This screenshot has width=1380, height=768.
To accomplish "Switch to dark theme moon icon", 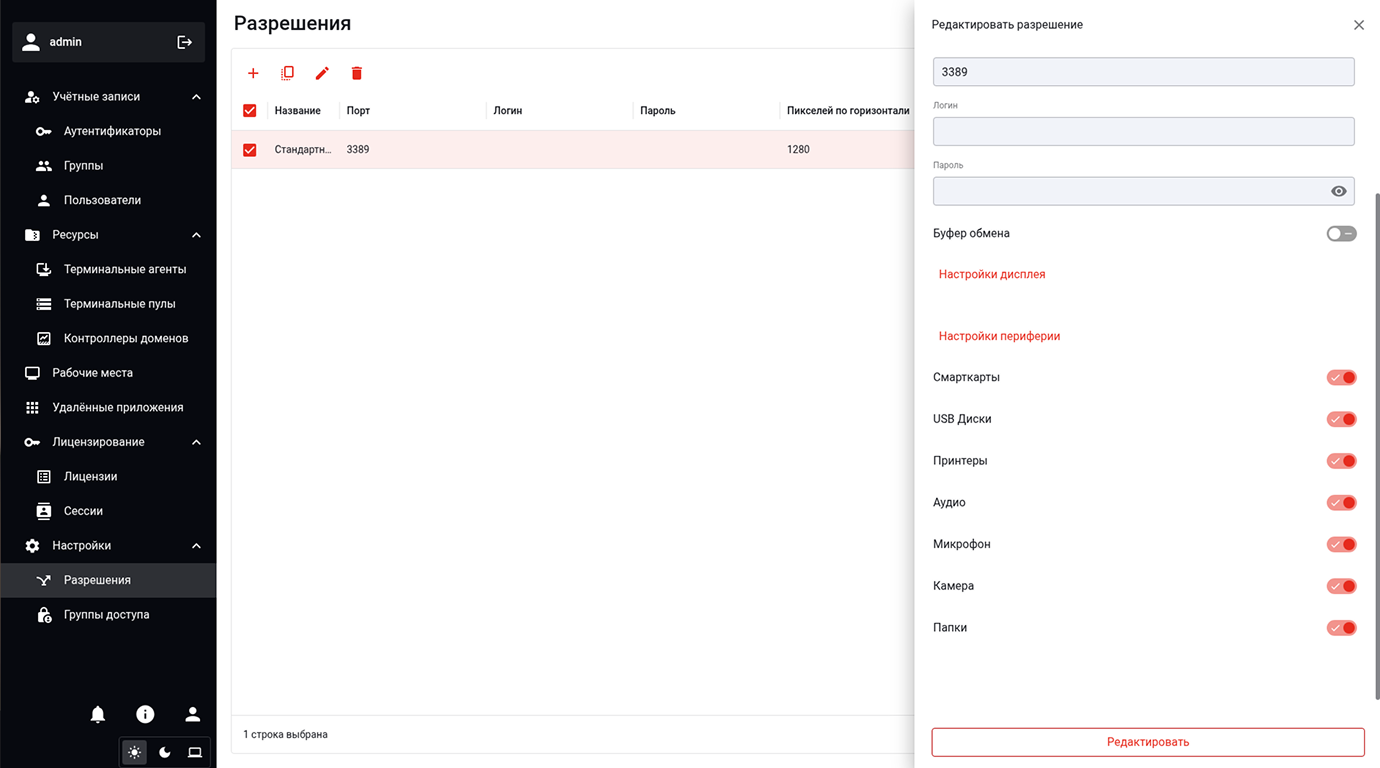I will click(165, 752).
